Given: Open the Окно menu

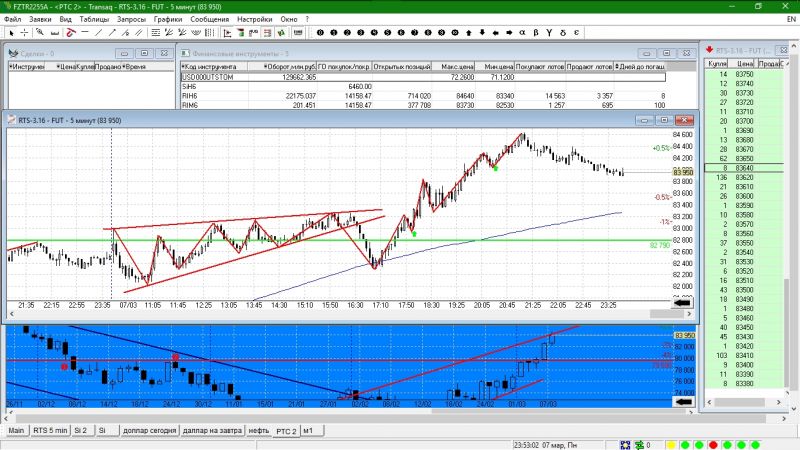Looking at the screenshot, I should 289,19.
